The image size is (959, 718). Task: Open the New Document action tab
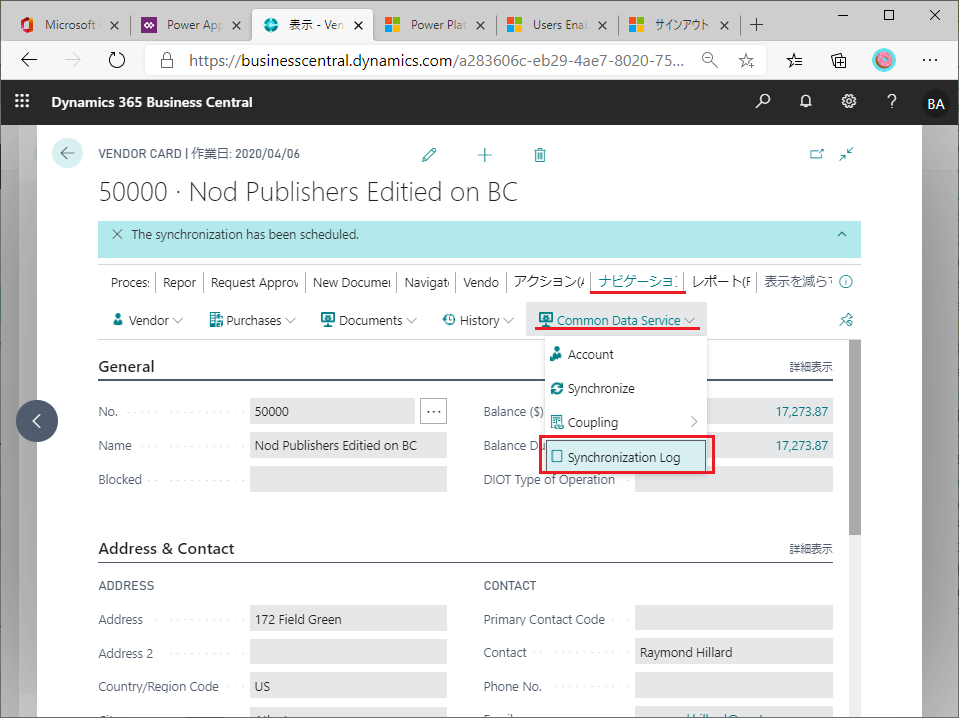point(352,282)
